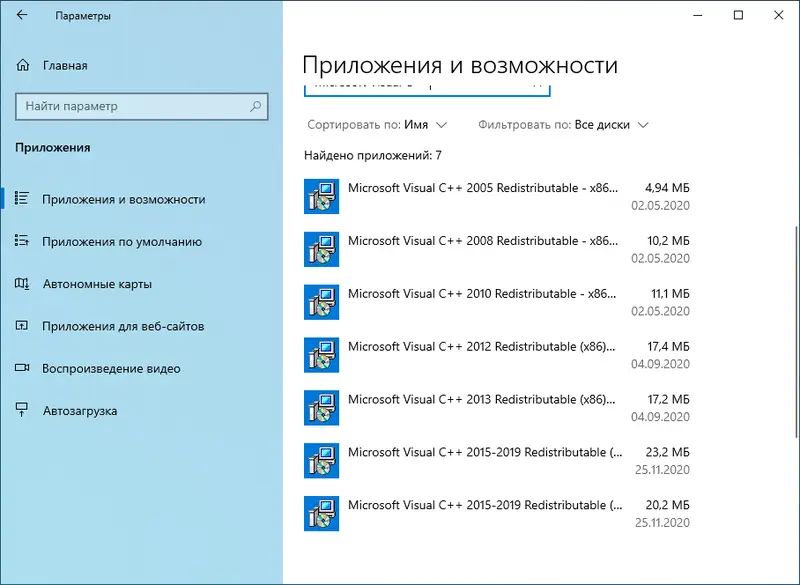
Task: Minimize the Параметры window
Action: point(698,15)
